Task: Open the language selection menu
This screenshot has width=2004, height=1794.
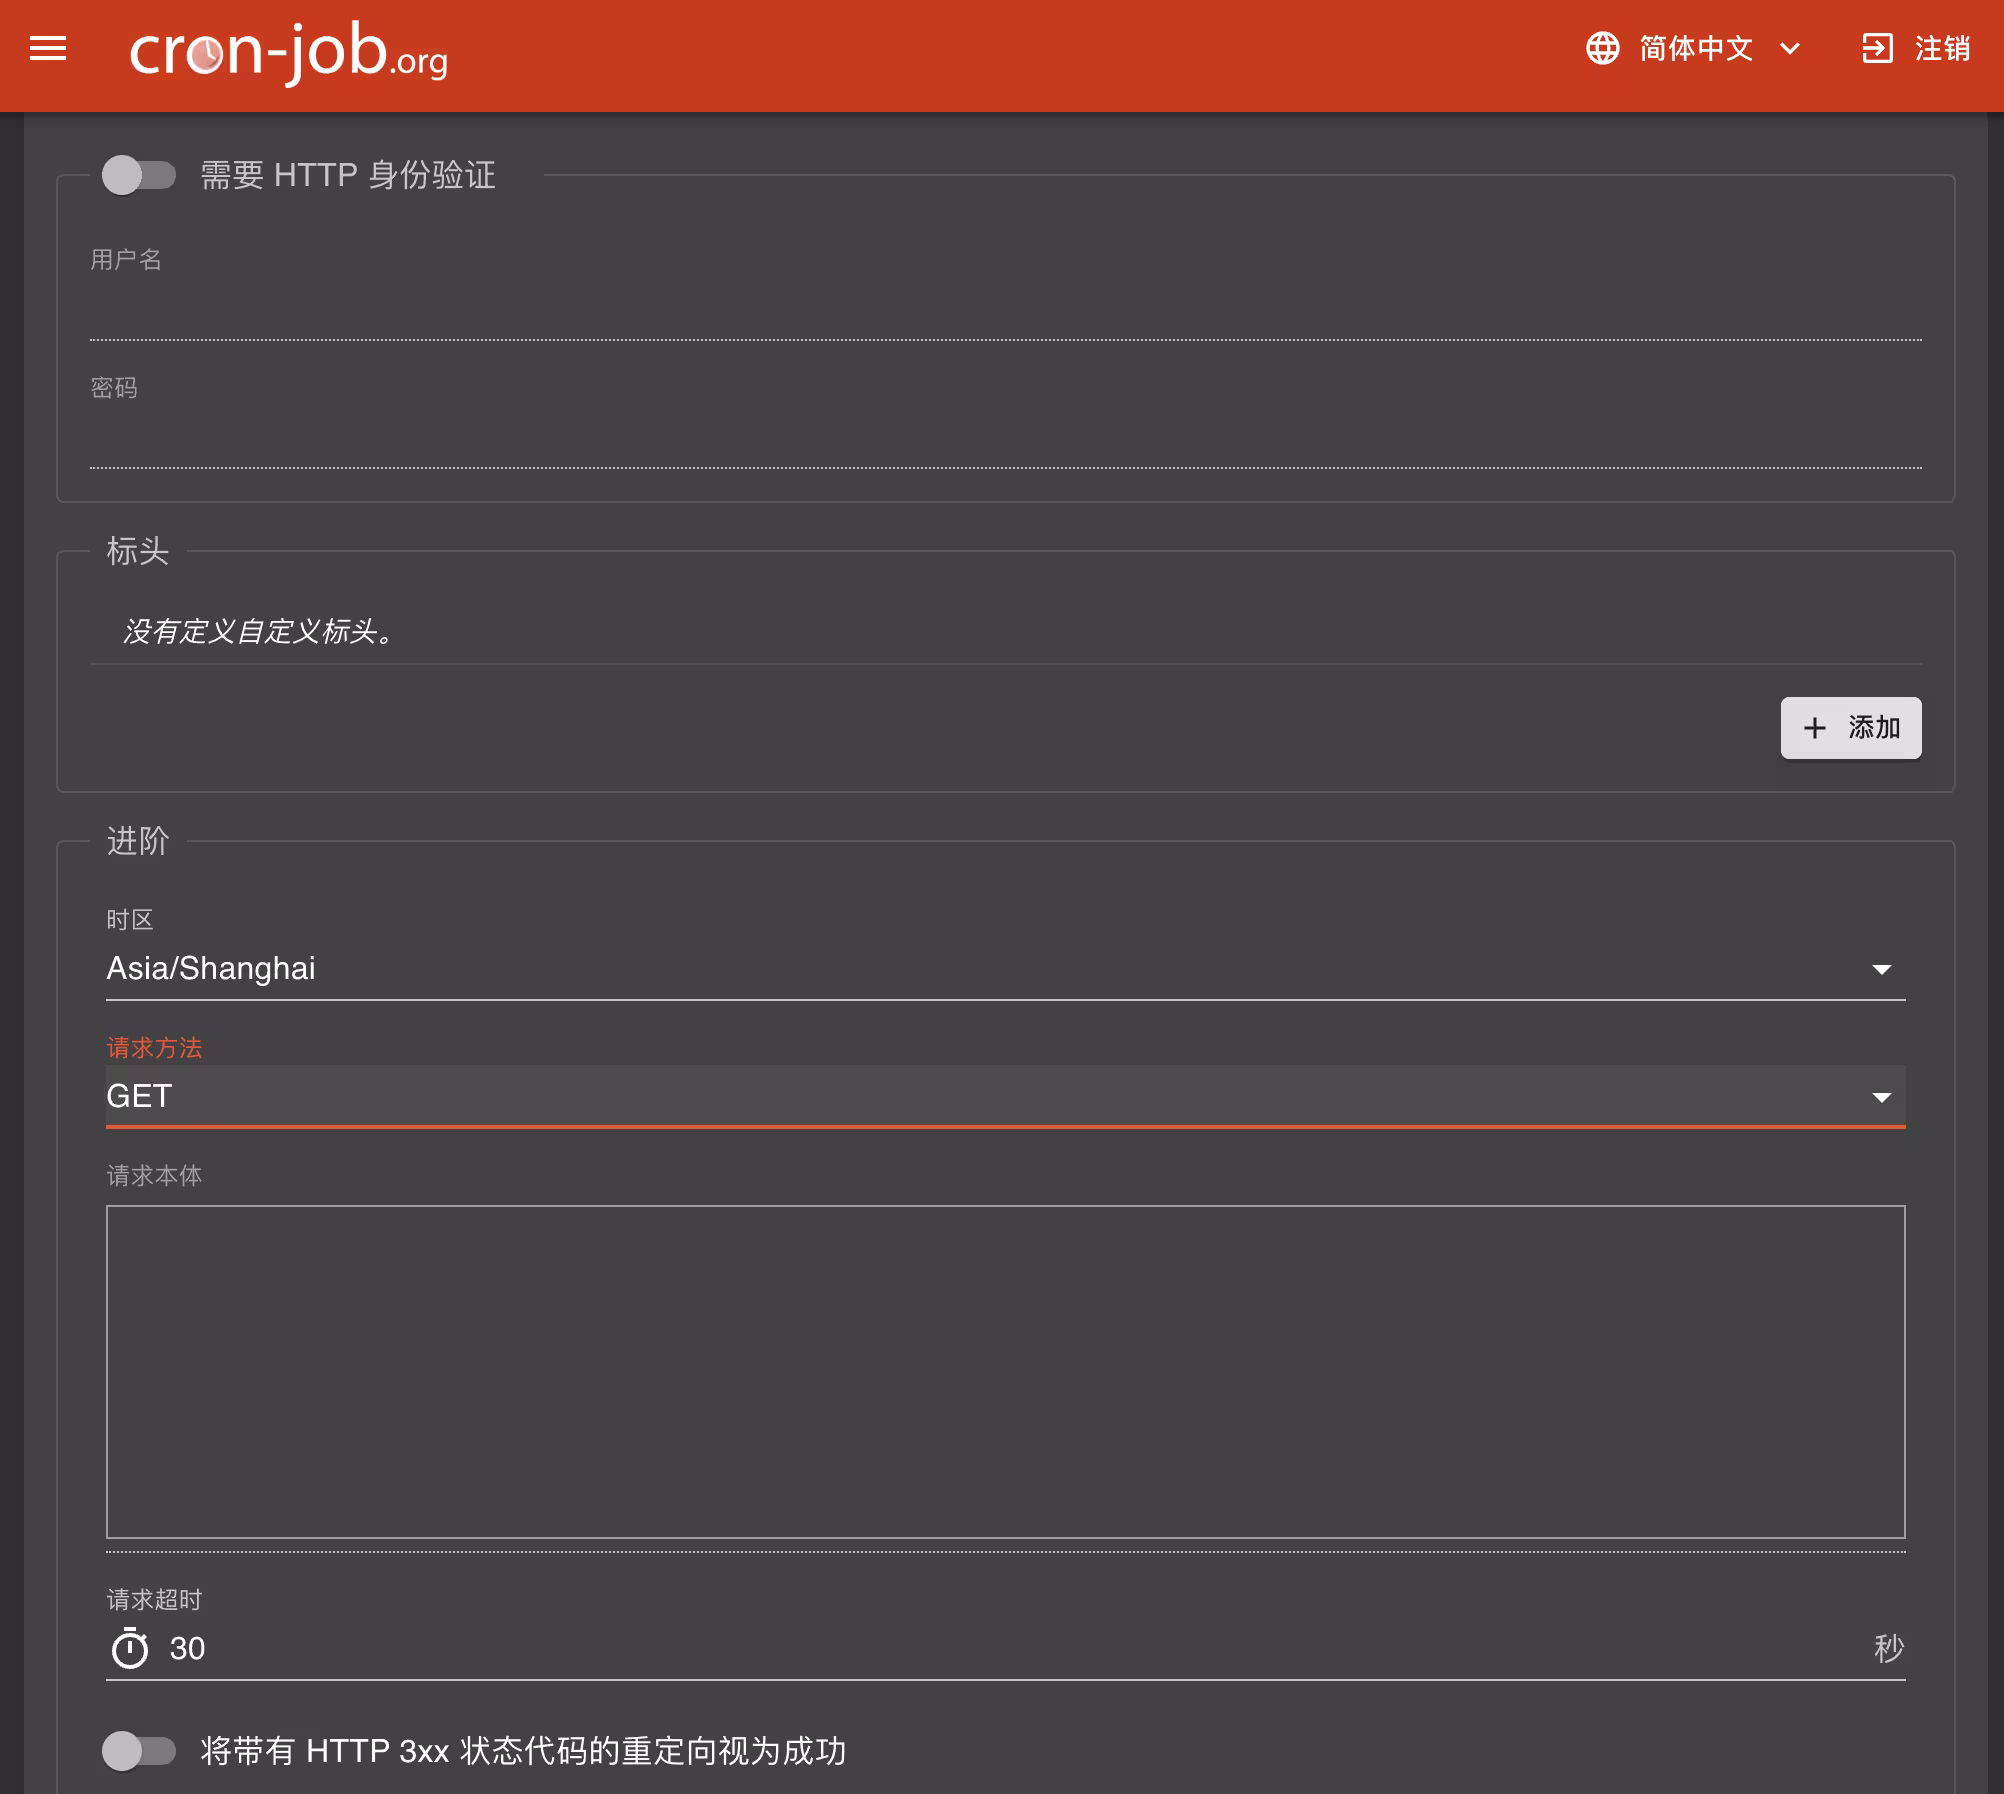Action: click(x=1693, y=49)
